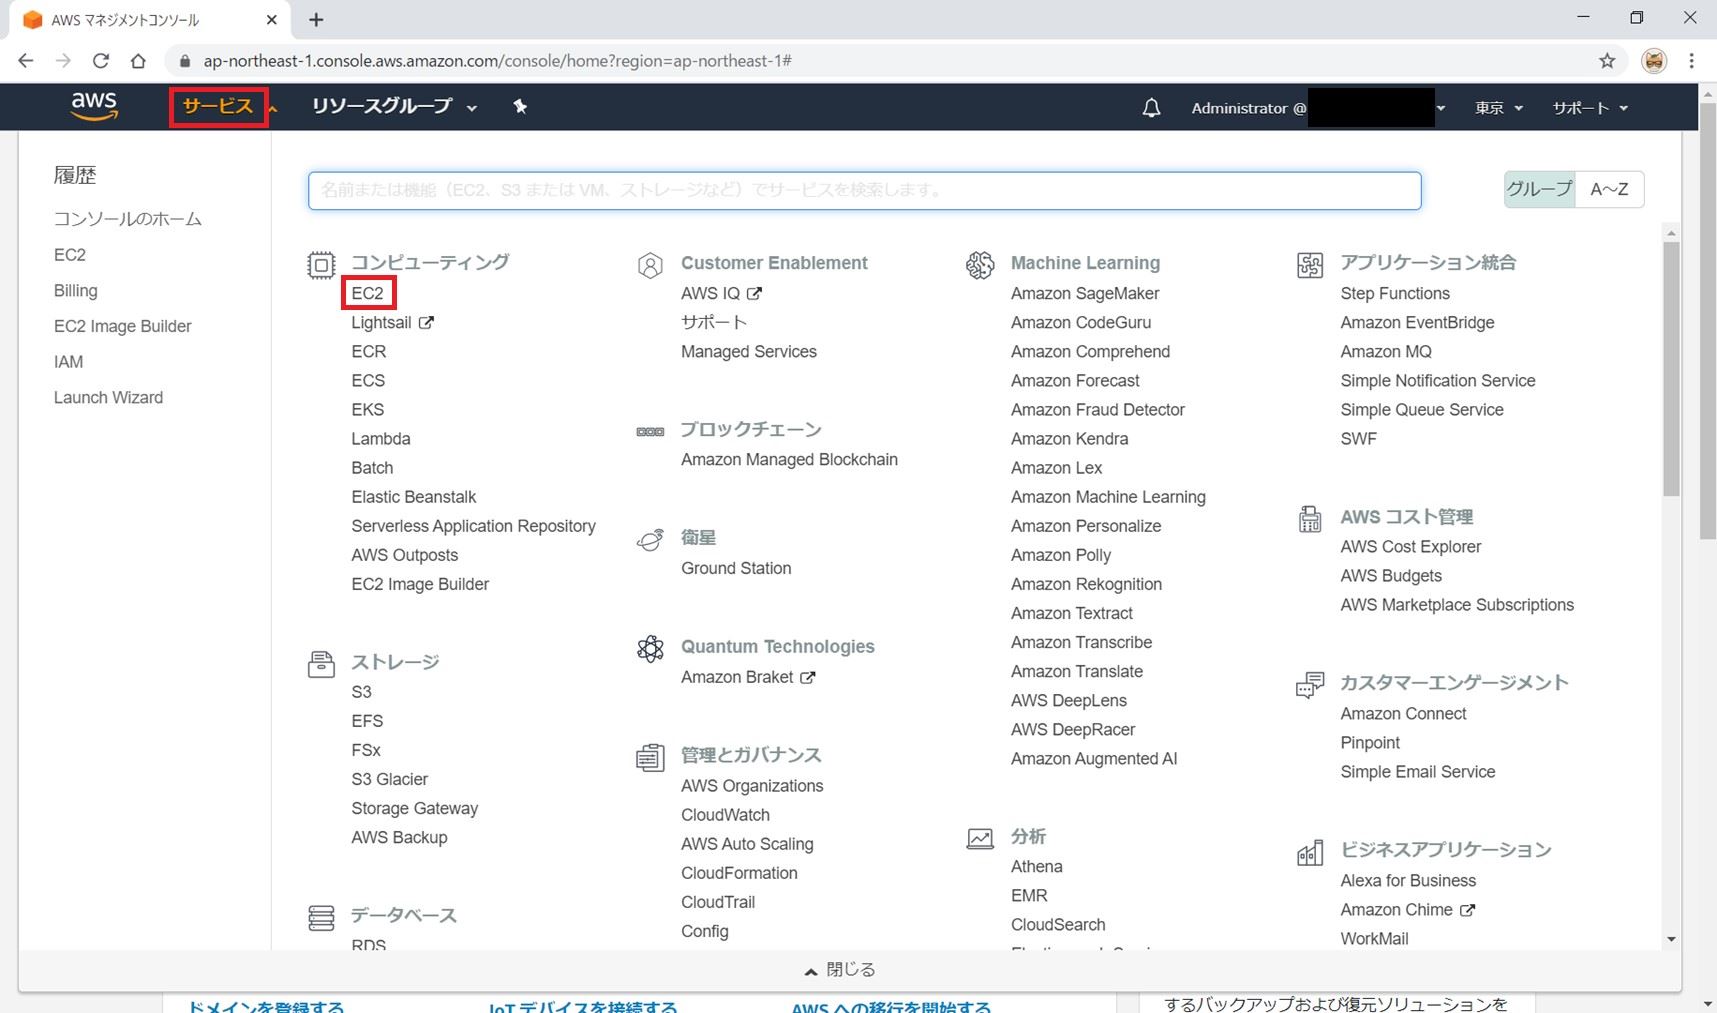Screen dimensions: 1717x1013
Task: Open AWS Cost Explorer link
Action: point(1410,547)
